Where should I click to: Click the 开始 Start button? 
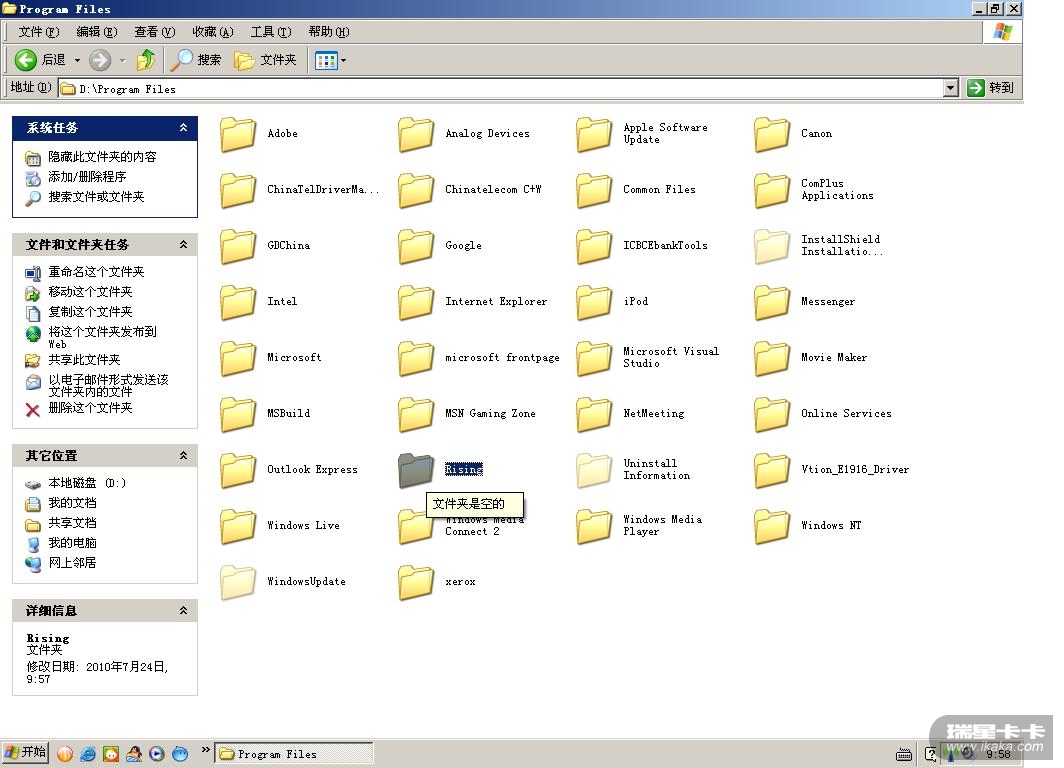27,753
